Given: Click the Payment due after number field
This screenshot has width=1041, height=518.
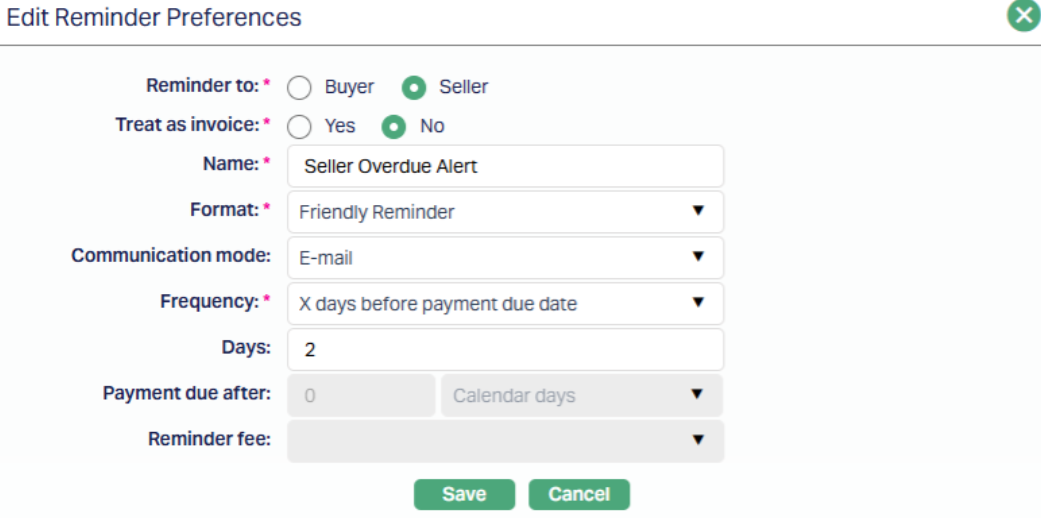Looking at the screenshot, I should (x=361, y=395).
